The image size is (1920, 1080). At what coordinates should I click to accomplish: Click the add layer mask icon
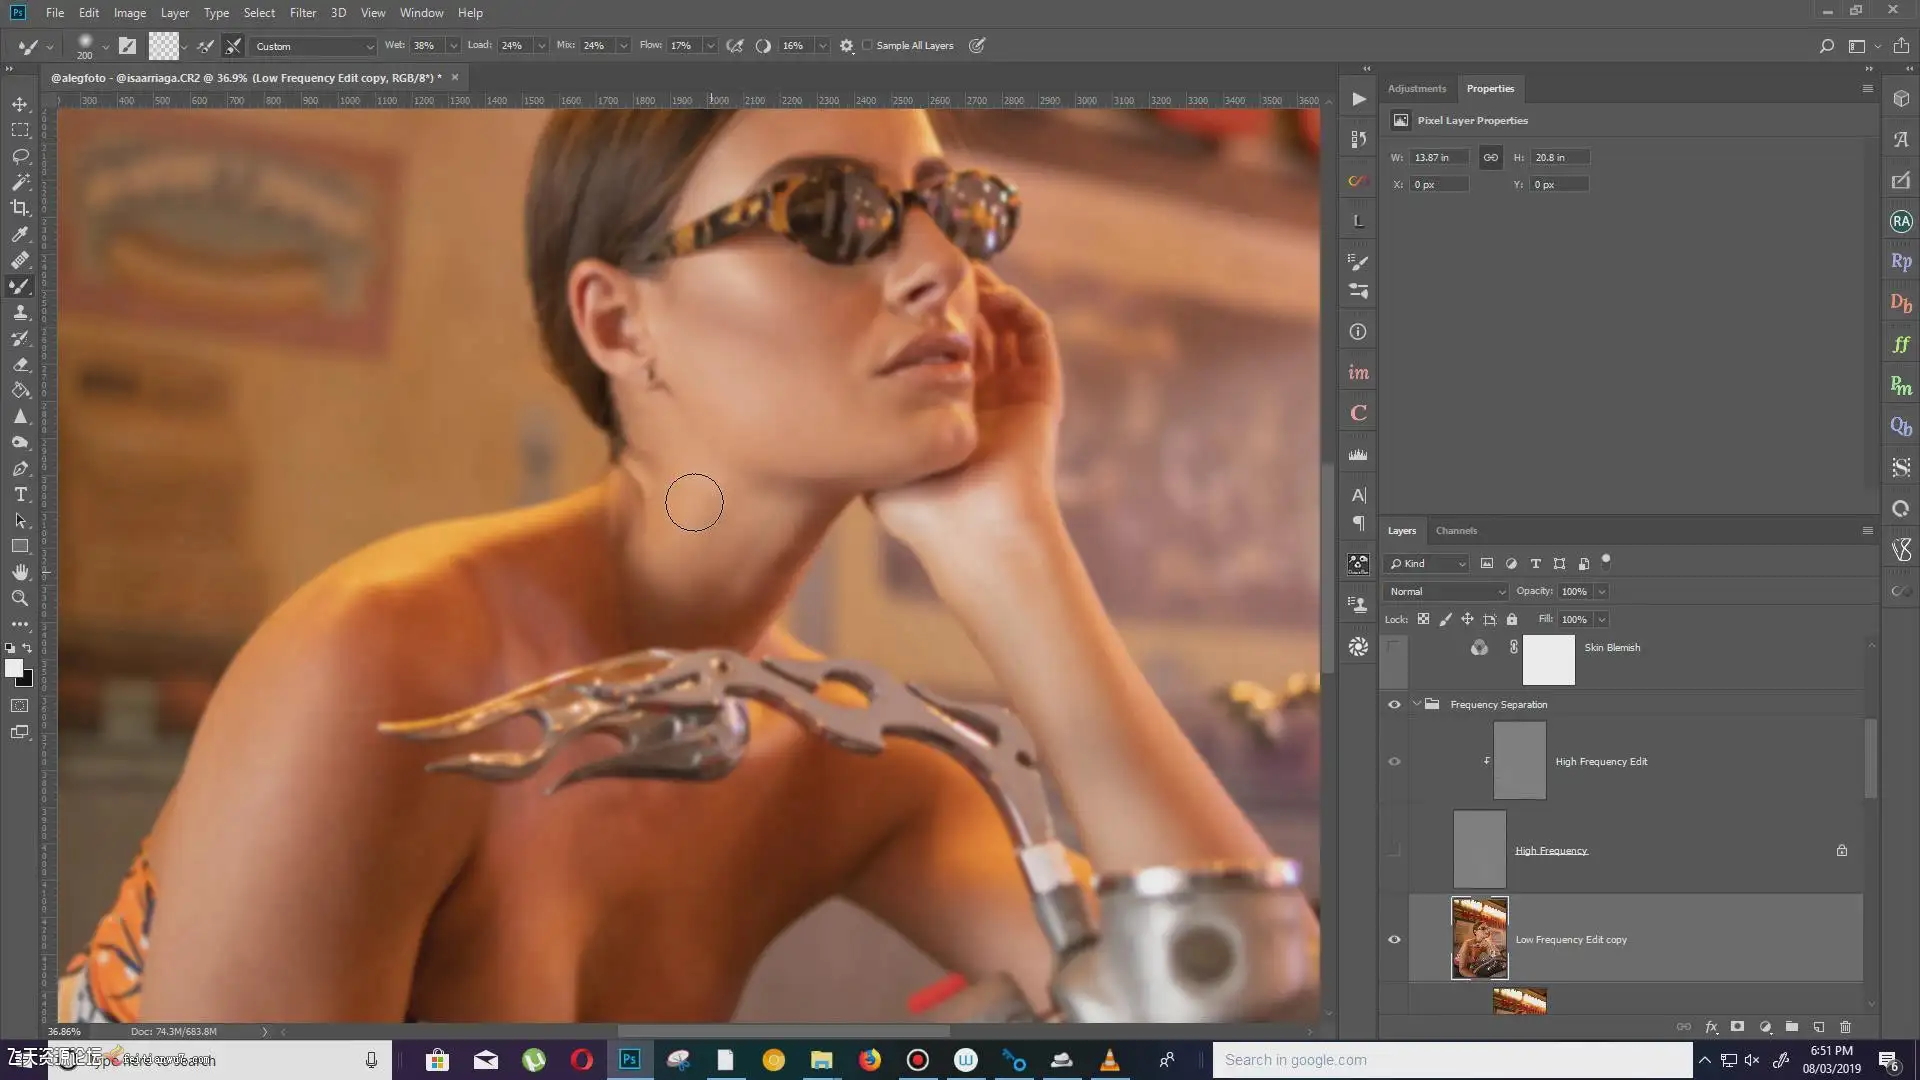1738,1027
